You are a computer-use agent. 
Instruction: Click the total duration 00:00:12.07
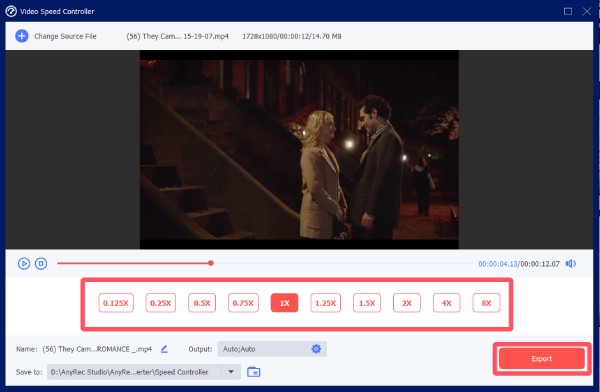(540, 264)
